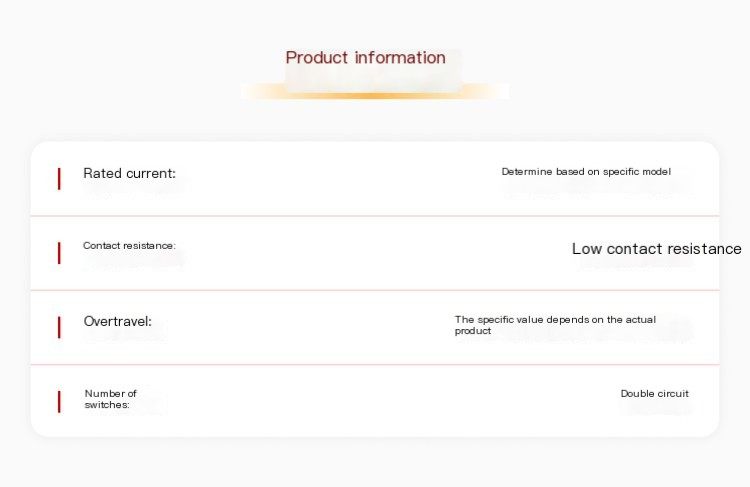Click the word 'product' in Overtravel value
750x487 pixels.
pos(473,331)
